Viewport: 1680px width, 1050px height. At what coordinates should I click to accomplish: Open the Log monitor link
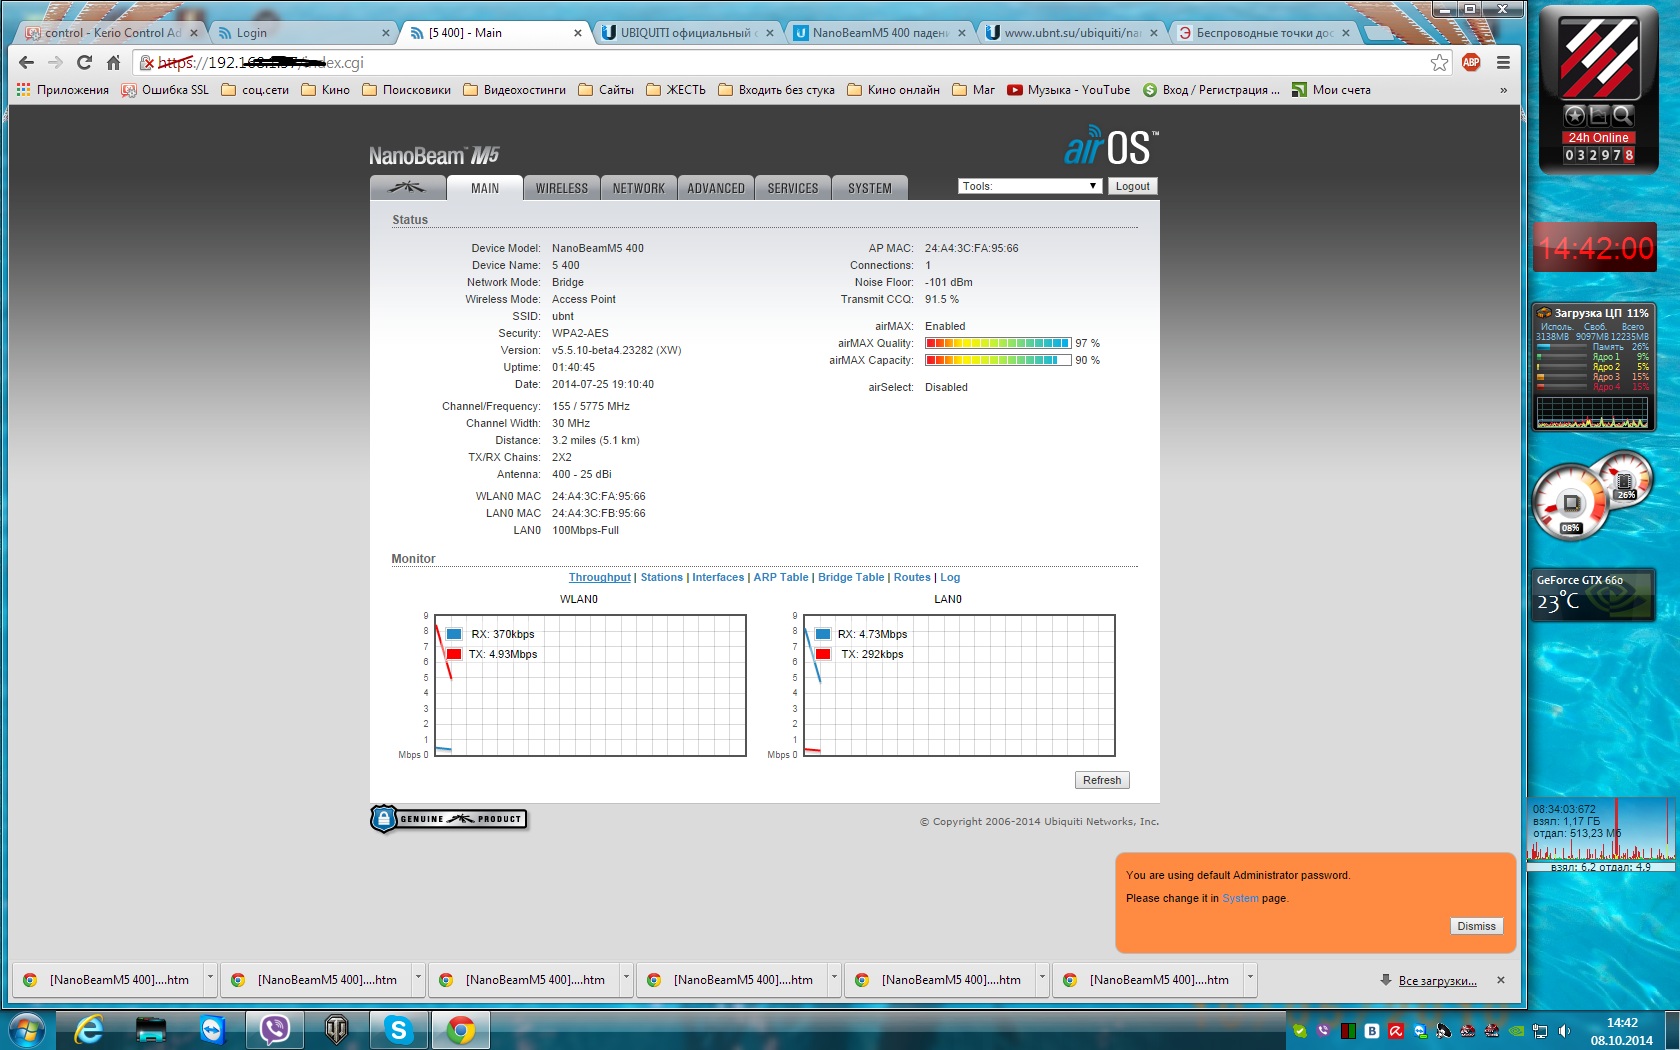coord(950,577)
